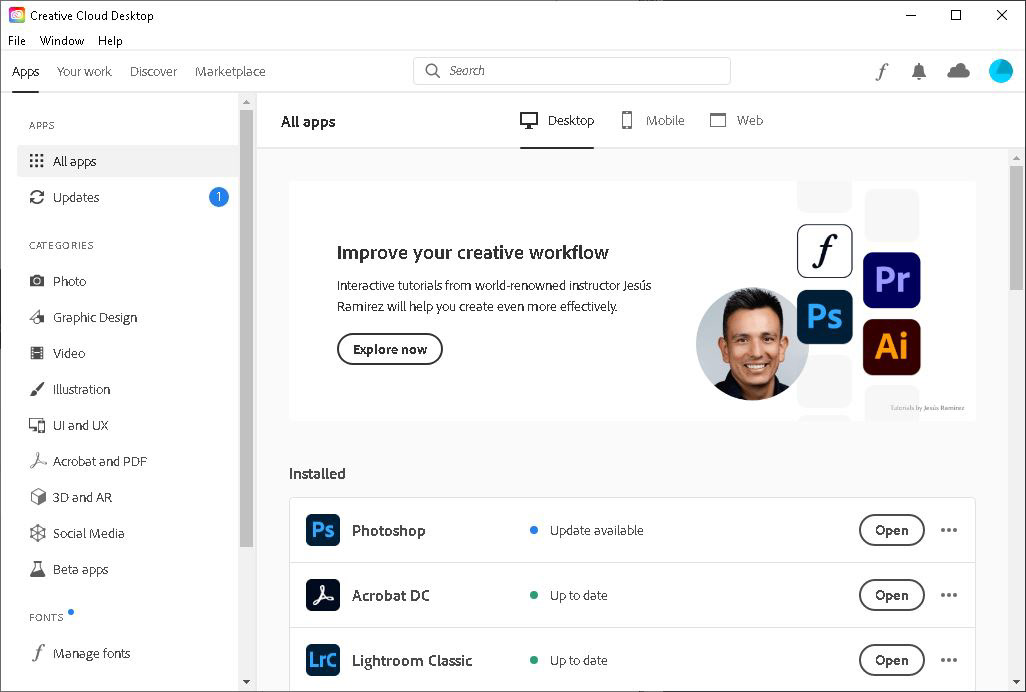
Task: Click in the Search field
Action: [572, 71]
